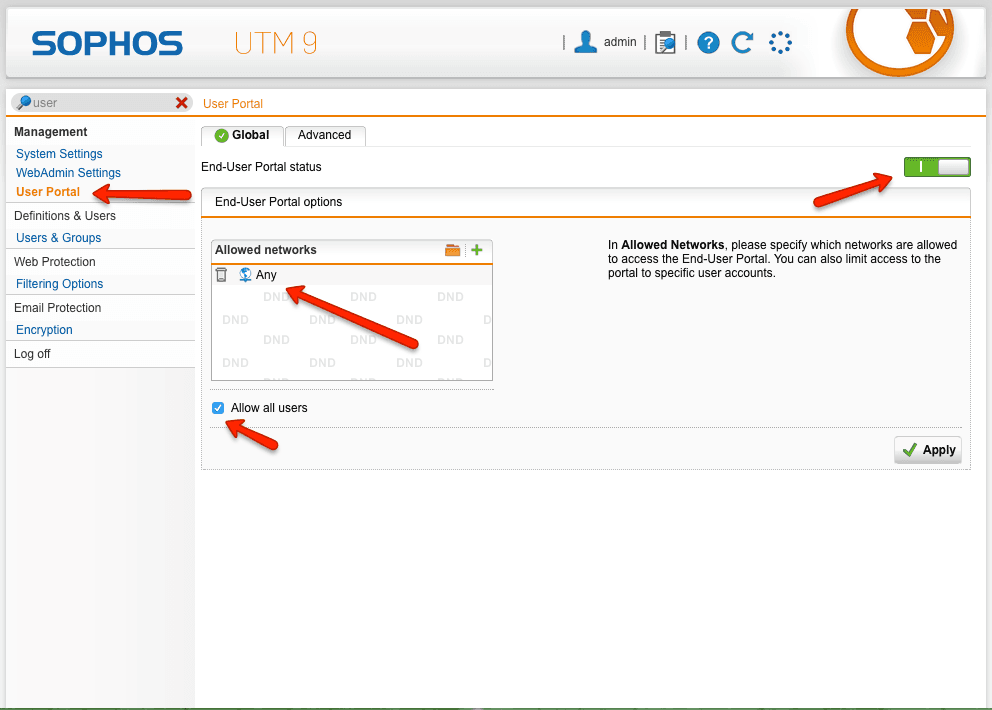Open Users & Groups menu entry
Image resolution: width=992 pixels, height=710 pixels.
58,238
